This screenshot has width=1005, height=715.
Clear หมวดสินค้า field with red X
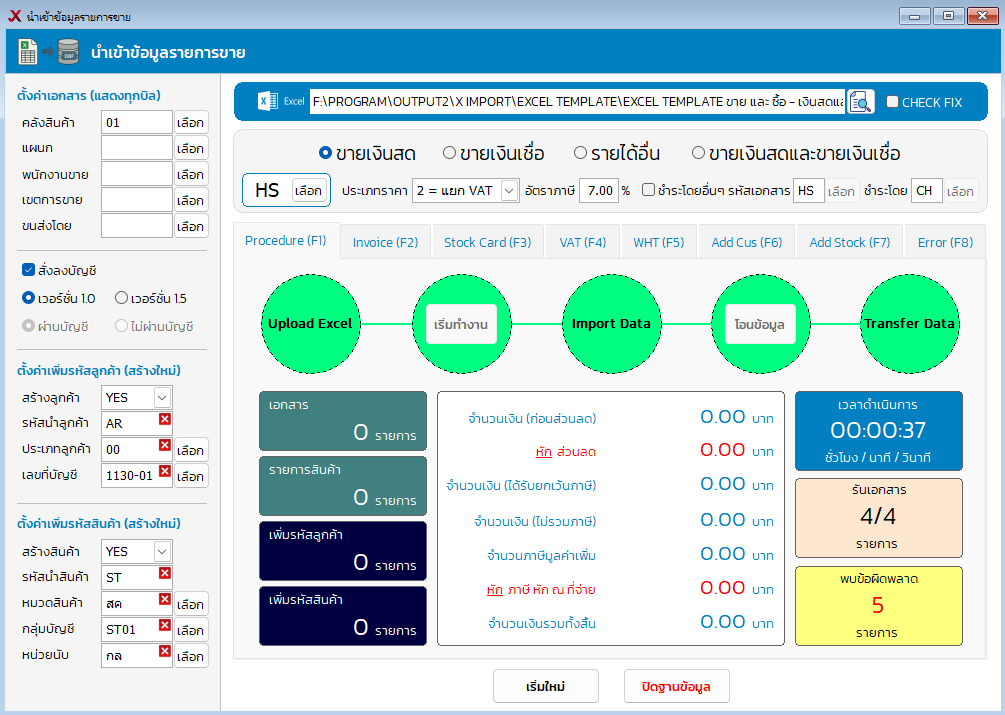tap(165, 599)
